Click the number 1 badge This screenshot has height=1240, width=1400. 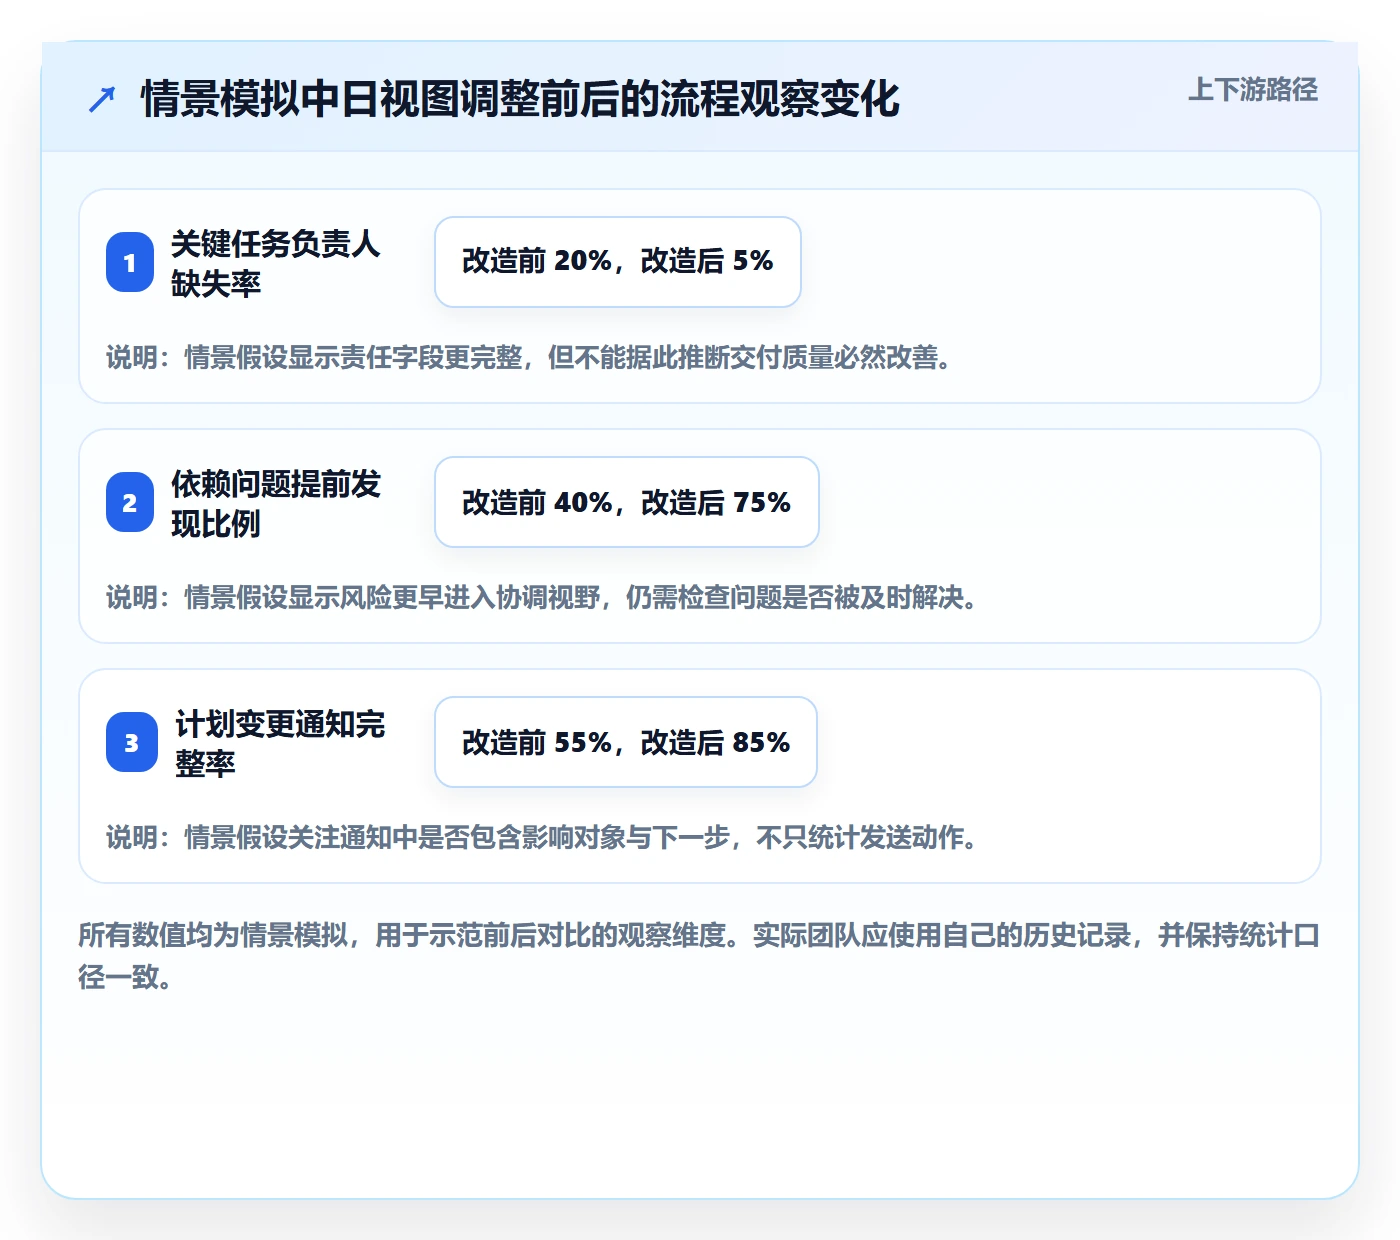(x=130, y=262)
